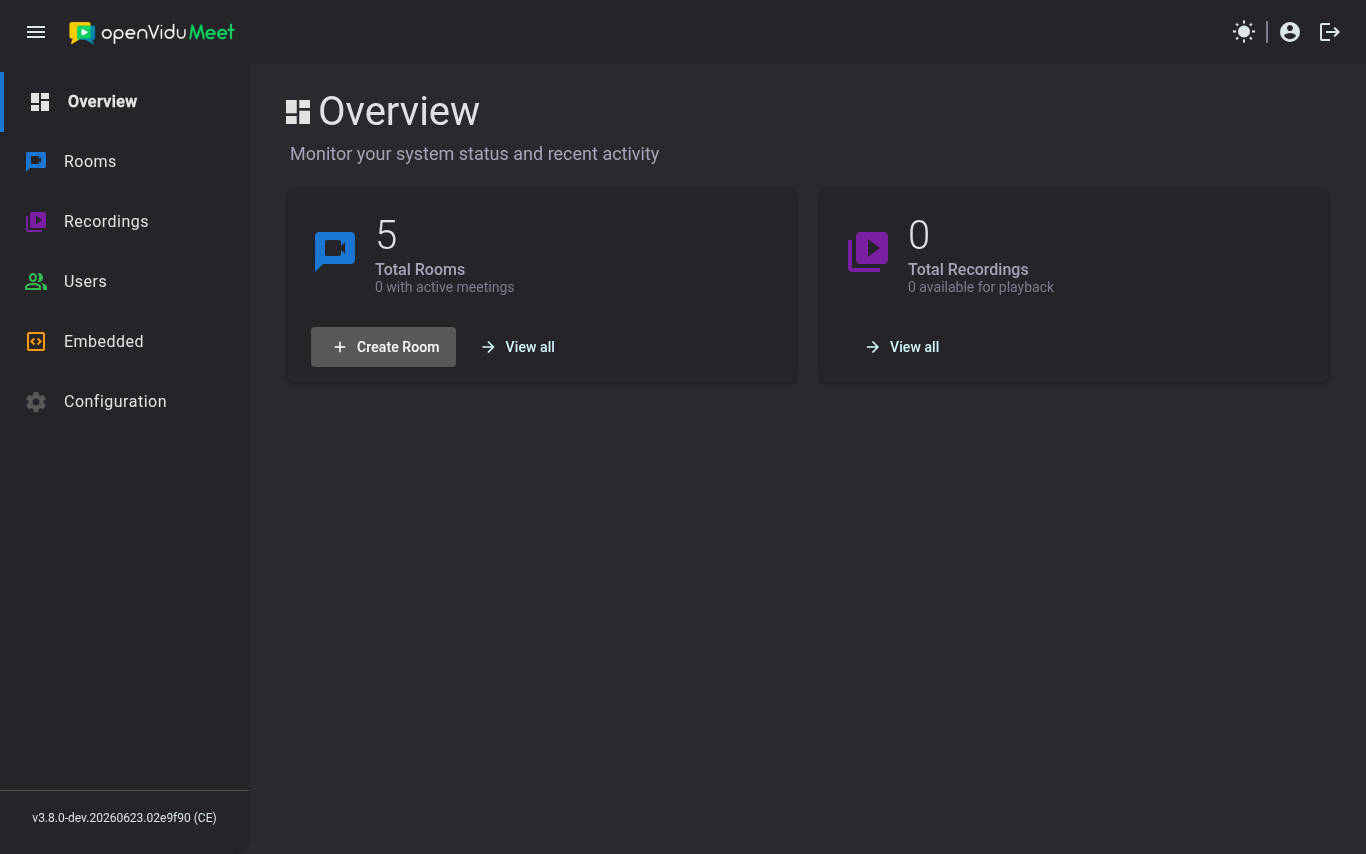Open the Recordings section
Screen dimensions: 1366x854
(x=124, y=222)
